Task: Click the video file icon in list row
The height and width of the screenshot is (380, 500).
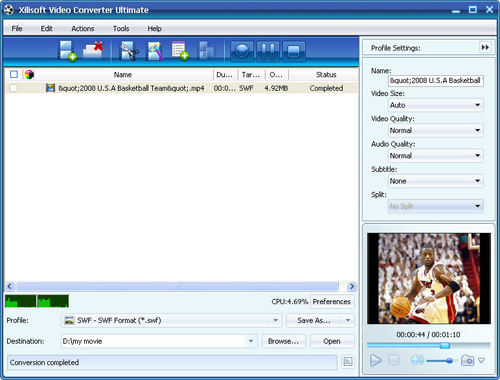Action: coord(50,88)
